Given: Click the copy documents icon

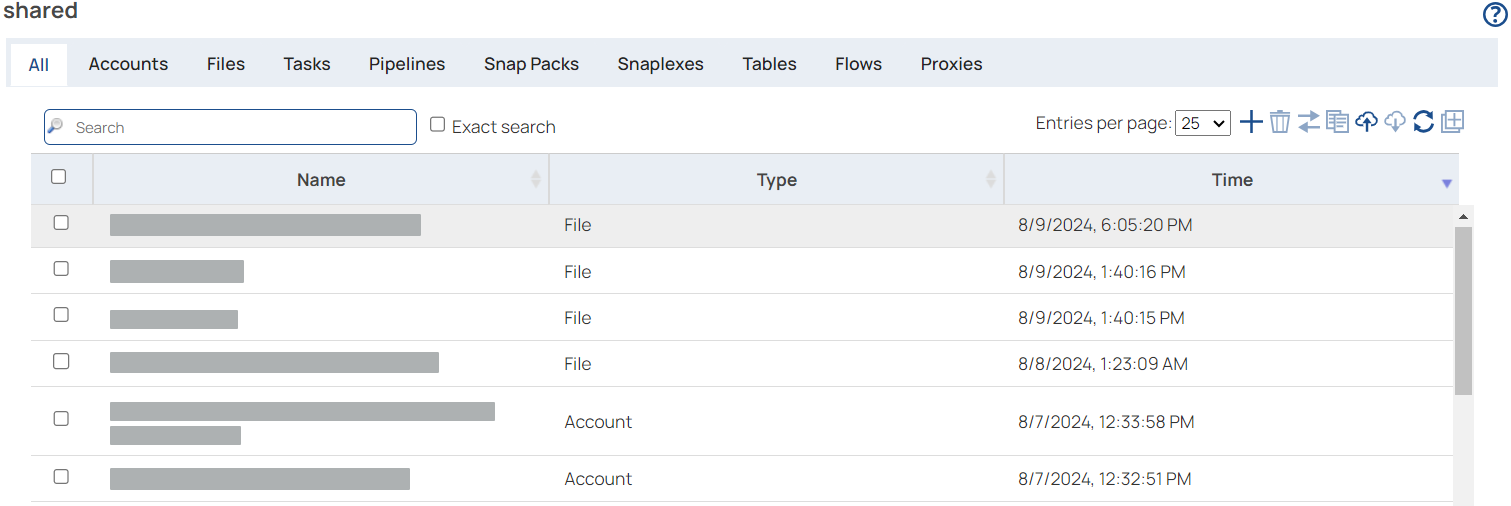Looking at the screenshot, I should (1338, 122).
